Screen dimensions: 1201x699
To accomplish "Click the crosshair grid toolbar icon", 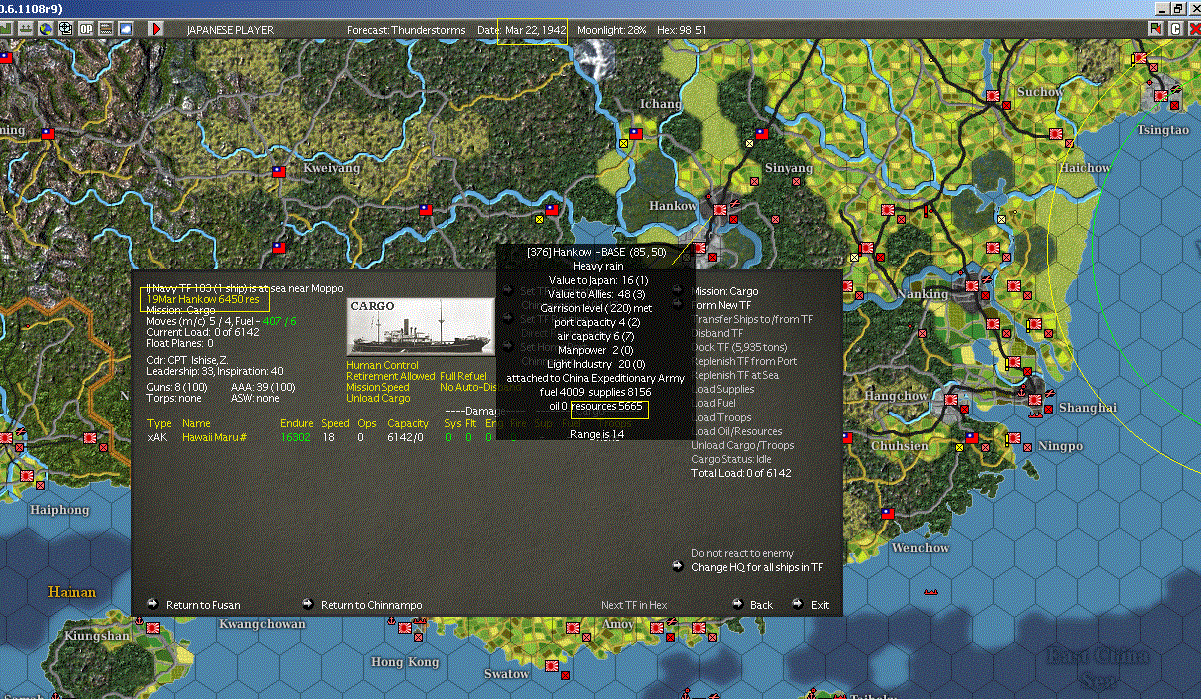I will 65,29.
